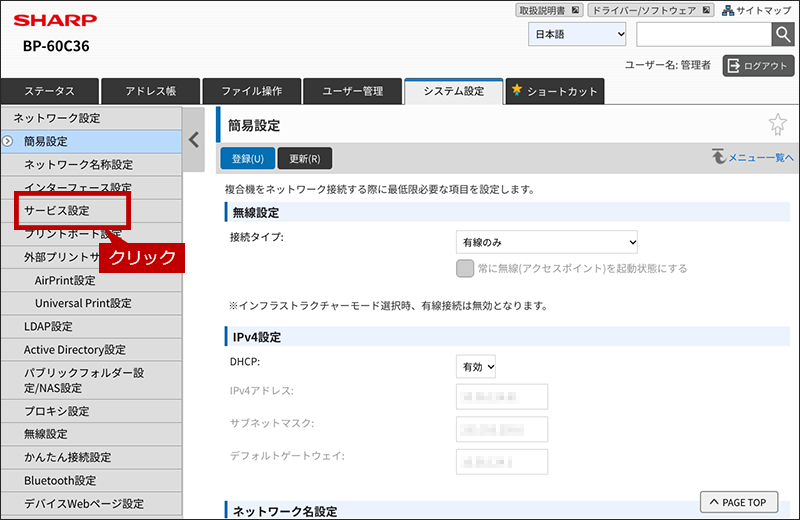Open かんたん接続設定 menu item

(x=91, y=457)
